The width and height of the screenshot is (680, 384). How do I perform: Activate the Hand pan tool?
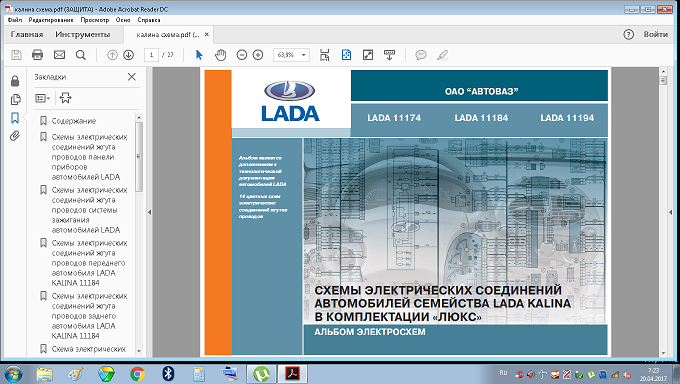(x=221, y=55)
